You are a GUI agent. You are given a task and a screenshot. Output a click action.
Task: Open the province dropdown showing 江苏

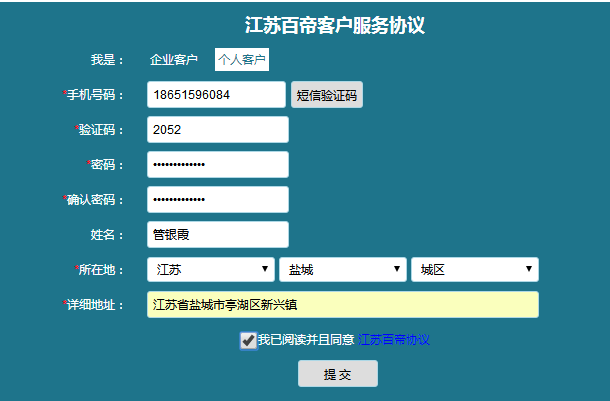tap(211, 269)
